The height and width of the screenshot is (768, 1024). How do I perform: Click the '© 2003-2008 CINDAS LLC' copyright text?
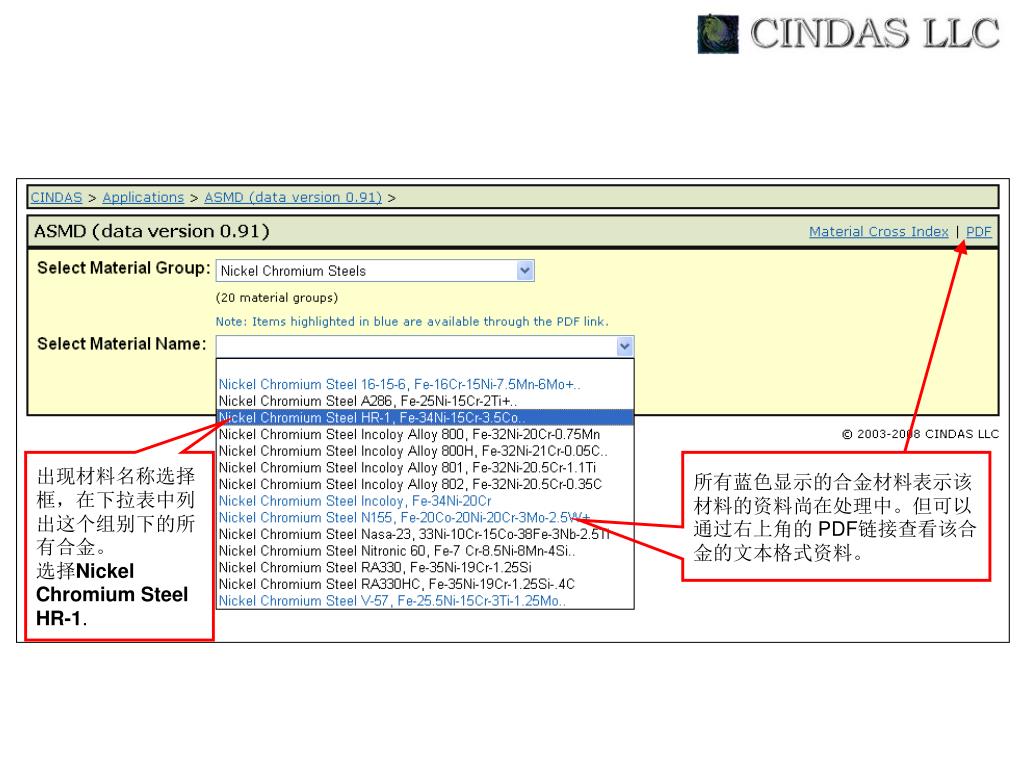pyautogui.click(x=920, y=434)
